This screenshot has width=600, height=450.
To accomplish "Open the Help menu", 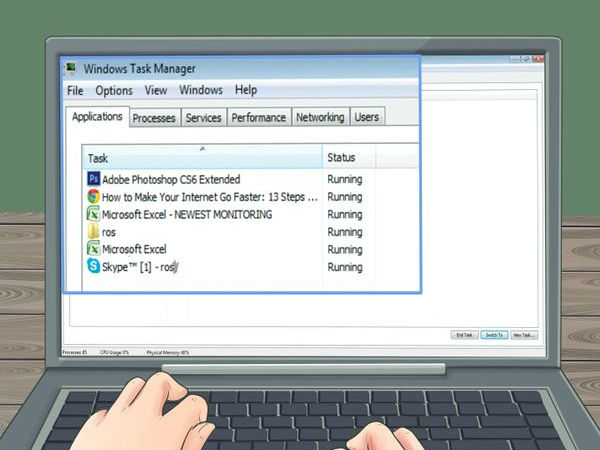I will tap(246, 90).
